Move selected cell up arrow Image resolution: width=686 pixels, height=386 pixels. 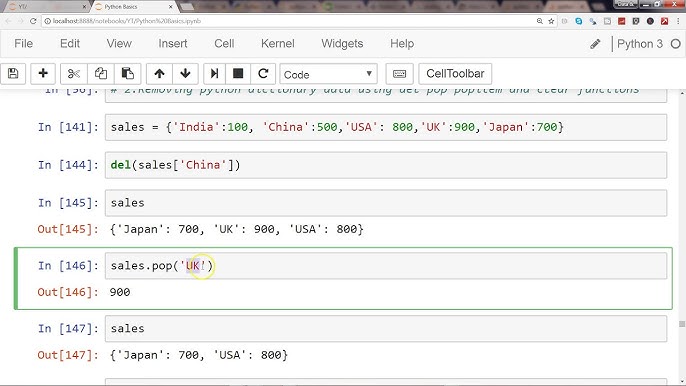point(159,74)
